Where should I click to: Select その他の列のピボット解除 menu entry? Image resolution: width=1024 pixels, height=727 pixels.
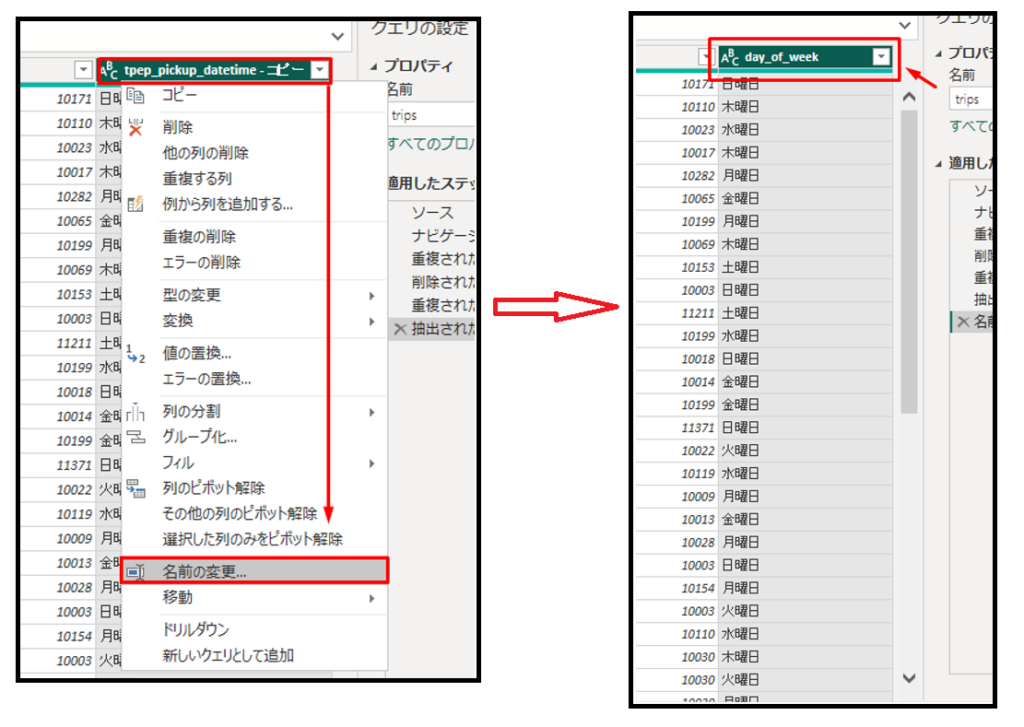click(240, 513)
